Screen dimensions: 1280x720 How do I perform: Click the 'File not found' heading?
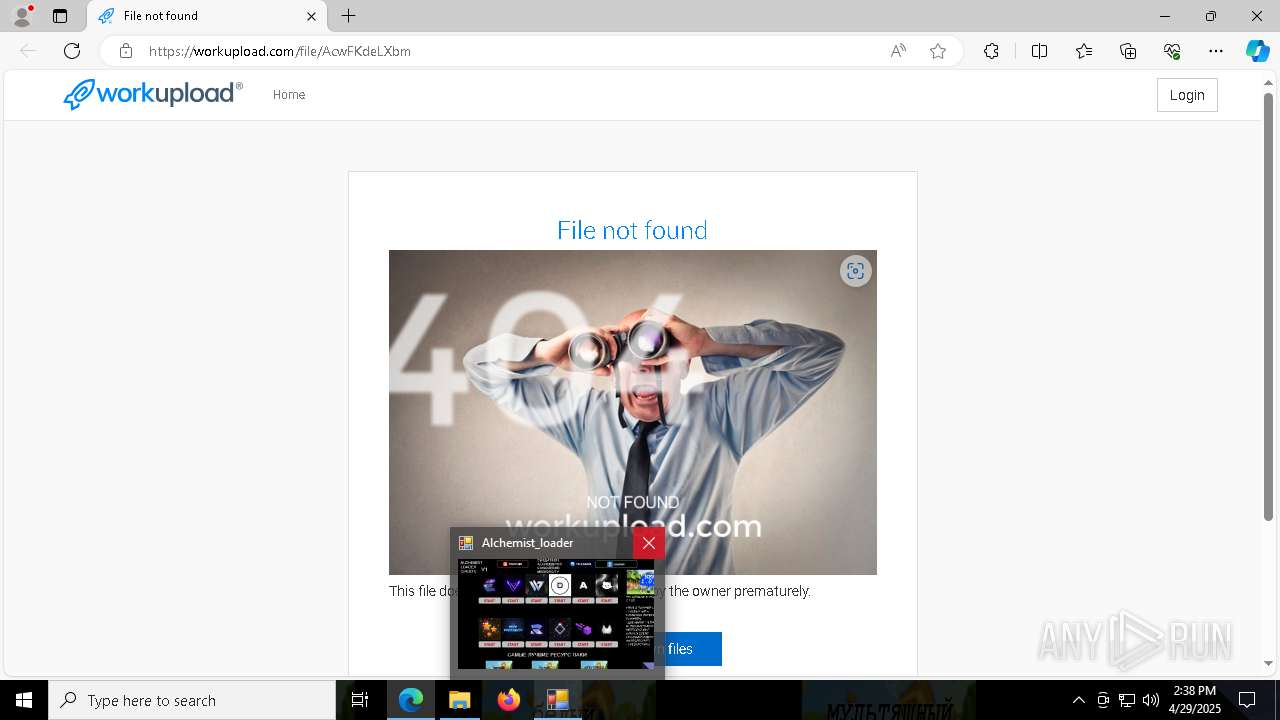pos(632,230)
